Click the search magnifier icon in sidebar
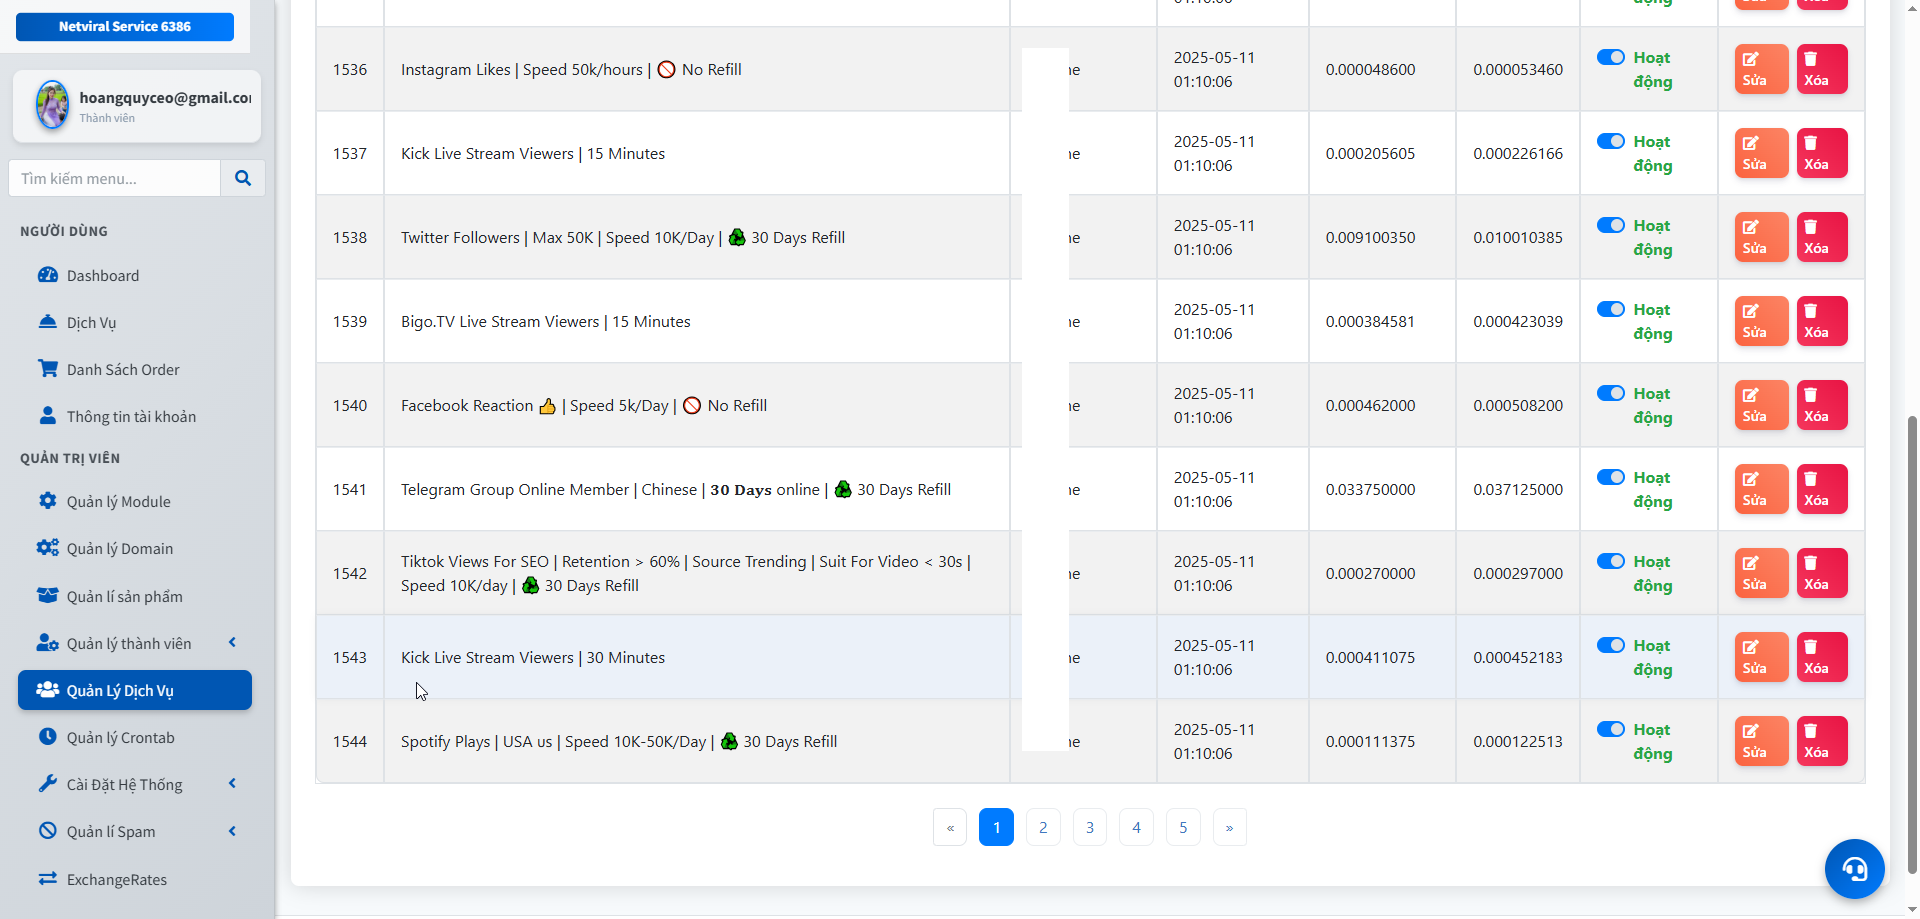Image resolution: width=1920 pixels, height=919 pixels. coord(242,178)
